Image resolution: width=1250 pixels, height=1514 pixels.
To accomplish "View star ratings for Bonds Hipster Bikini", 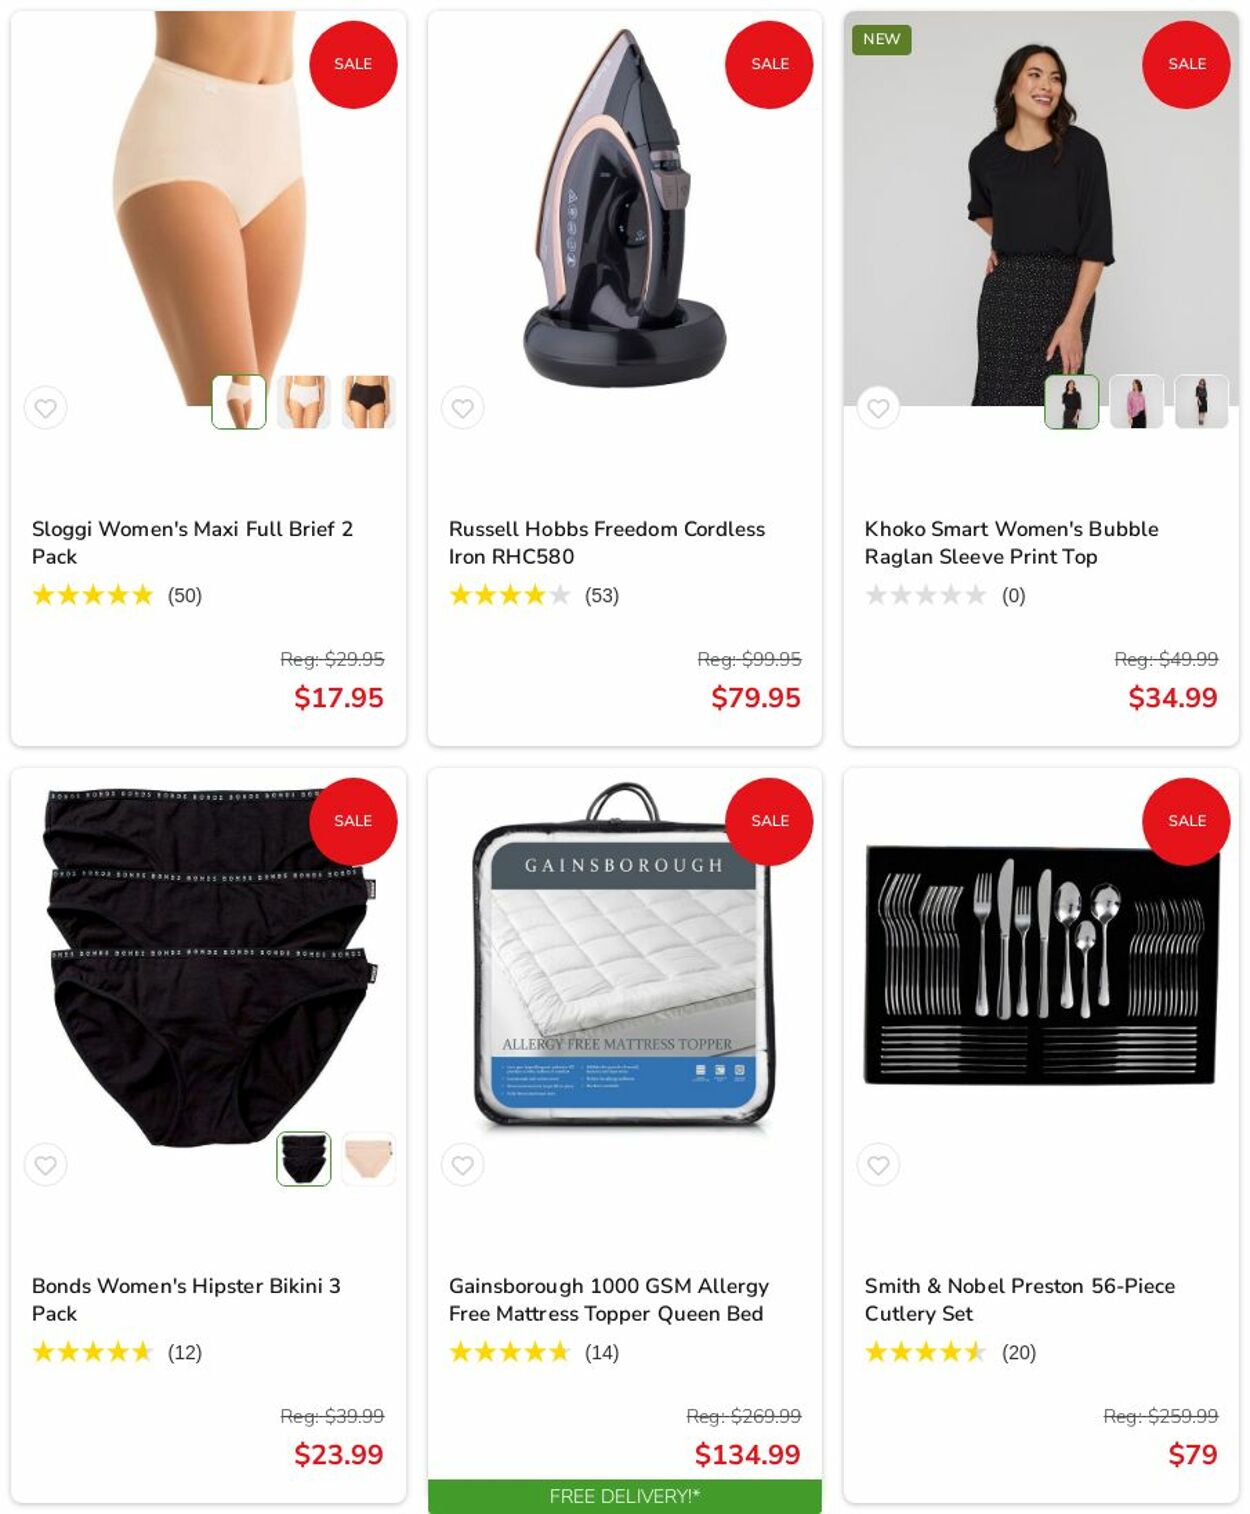I will point(92,1352).
